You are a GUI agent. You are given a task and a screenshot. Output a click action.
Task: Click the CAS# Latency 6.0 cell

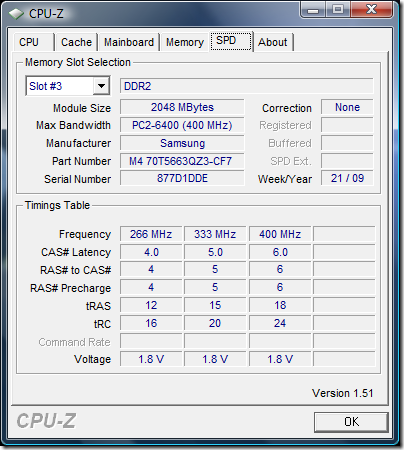[x=280, y=252]
